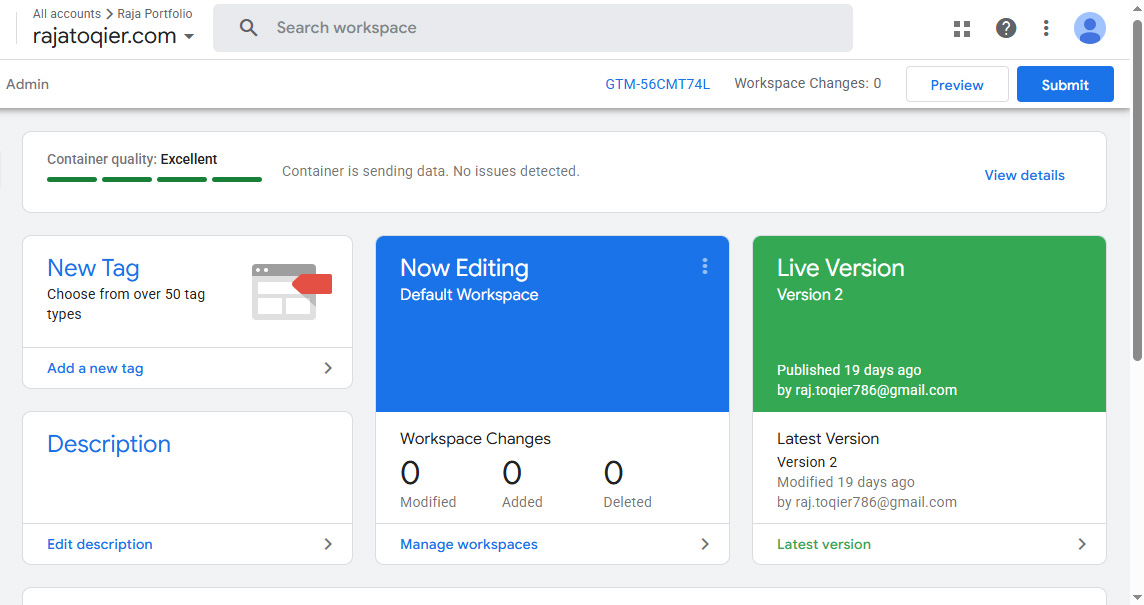This screenshot has width=1144, height=605.
Task: Open the Now Editing card's three-dot menu
Action: coord(705,266)
